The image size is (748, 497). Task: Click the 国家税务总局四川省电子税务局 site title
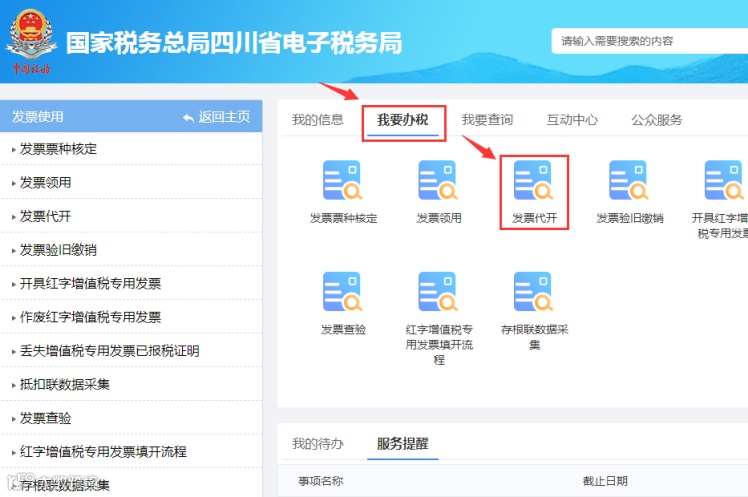point(234,43)
